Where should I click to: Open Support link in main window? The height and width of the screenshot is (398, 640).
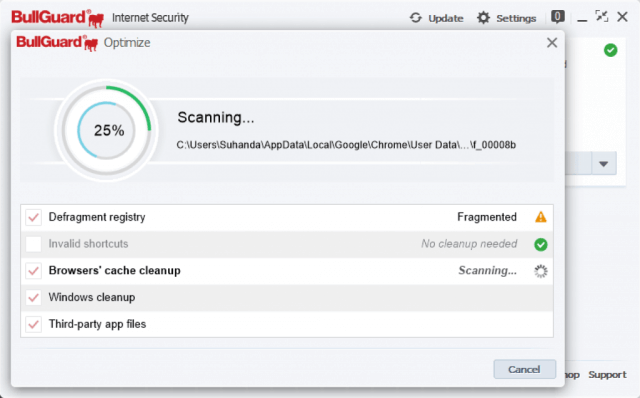[x=607, y=375]
